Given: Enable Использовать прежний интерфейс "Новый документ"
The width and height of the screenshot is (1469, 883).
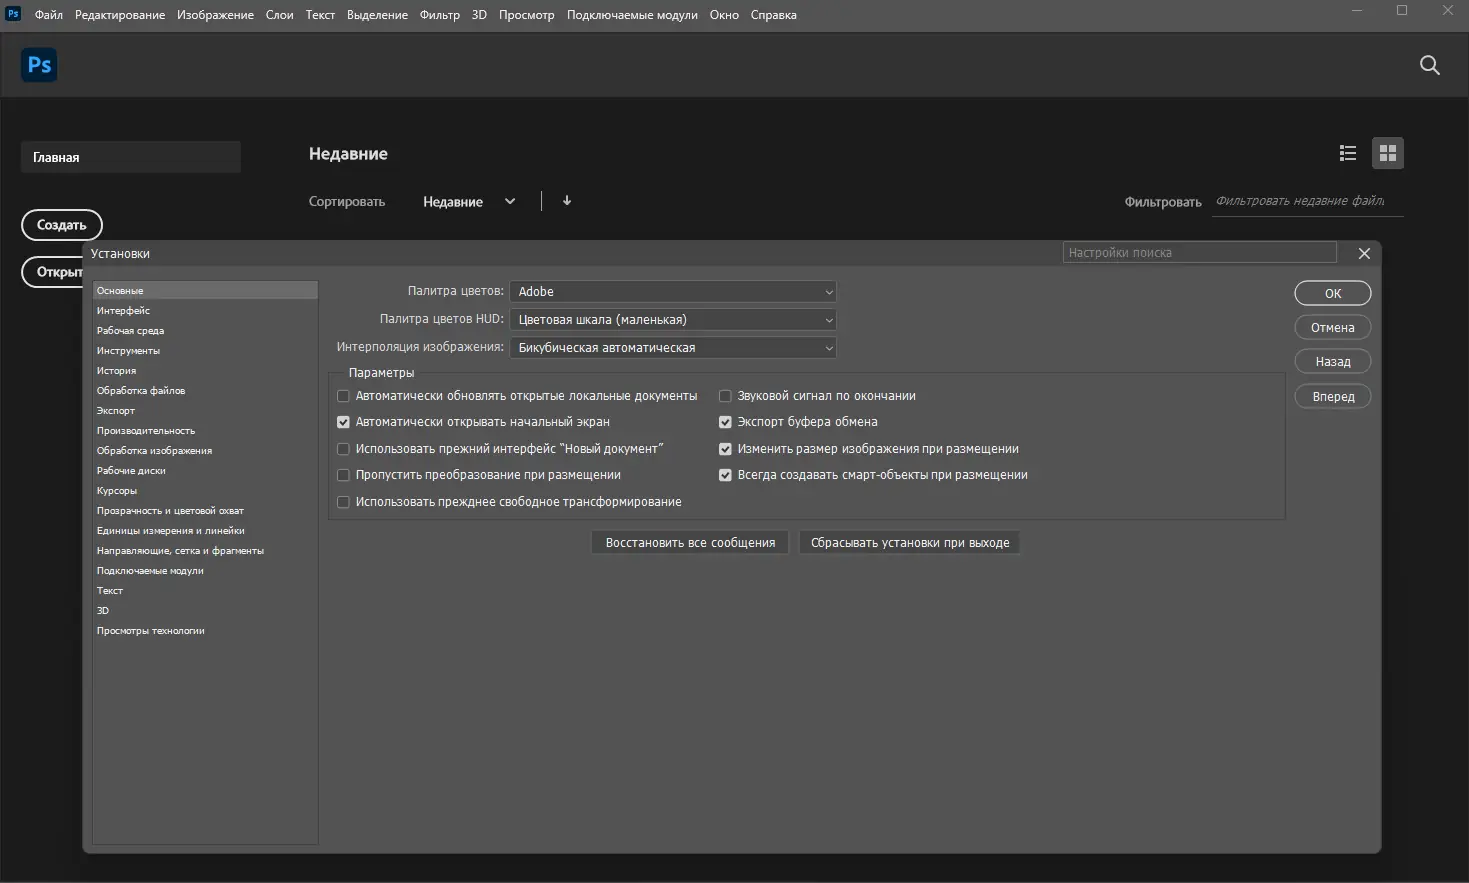Looking at the screenshot, I should point(344,449).
